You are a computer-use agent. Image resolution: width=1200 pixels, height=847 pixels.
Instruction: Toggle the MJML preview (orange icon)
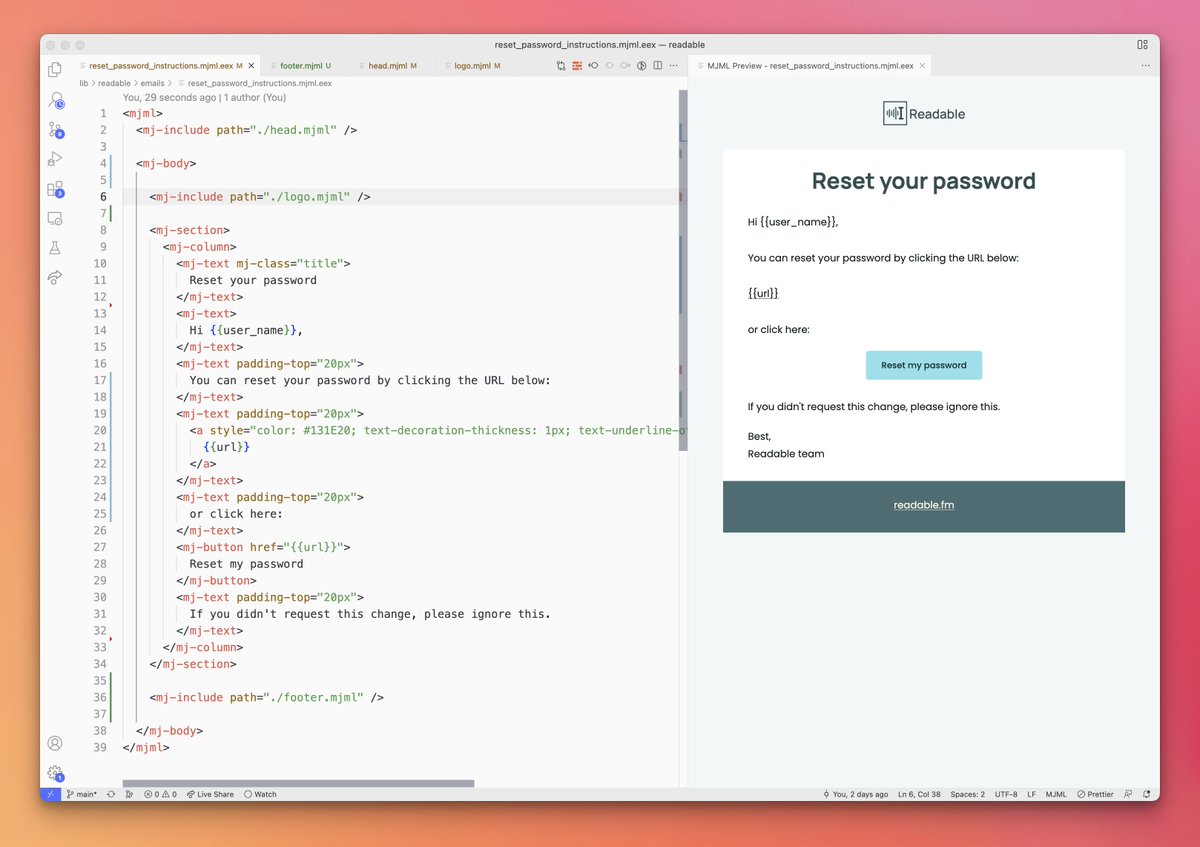[578, 65]
